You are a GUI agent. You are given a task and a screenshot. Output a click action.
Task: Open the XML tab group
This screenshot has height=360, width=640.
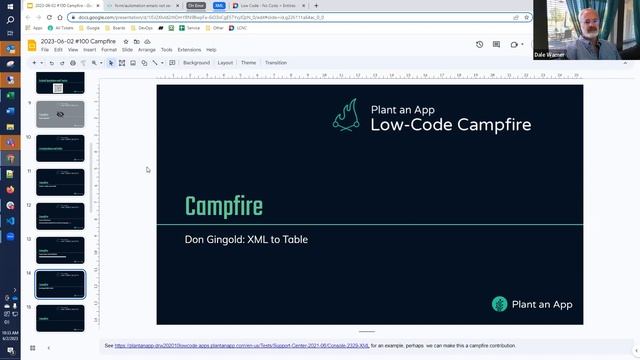(x=219, y=6)
